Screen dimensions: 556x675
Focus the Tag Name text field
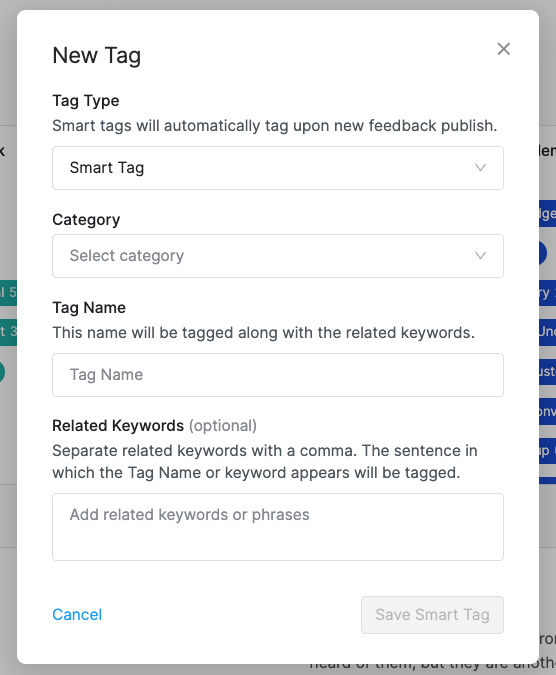(278, 375)
